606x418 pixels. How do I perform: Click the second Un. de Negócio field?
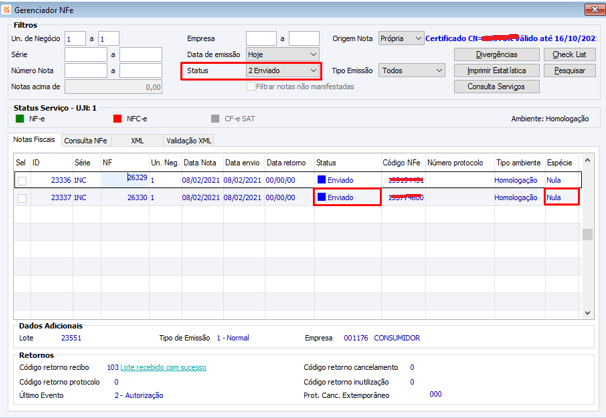point(109,39)
